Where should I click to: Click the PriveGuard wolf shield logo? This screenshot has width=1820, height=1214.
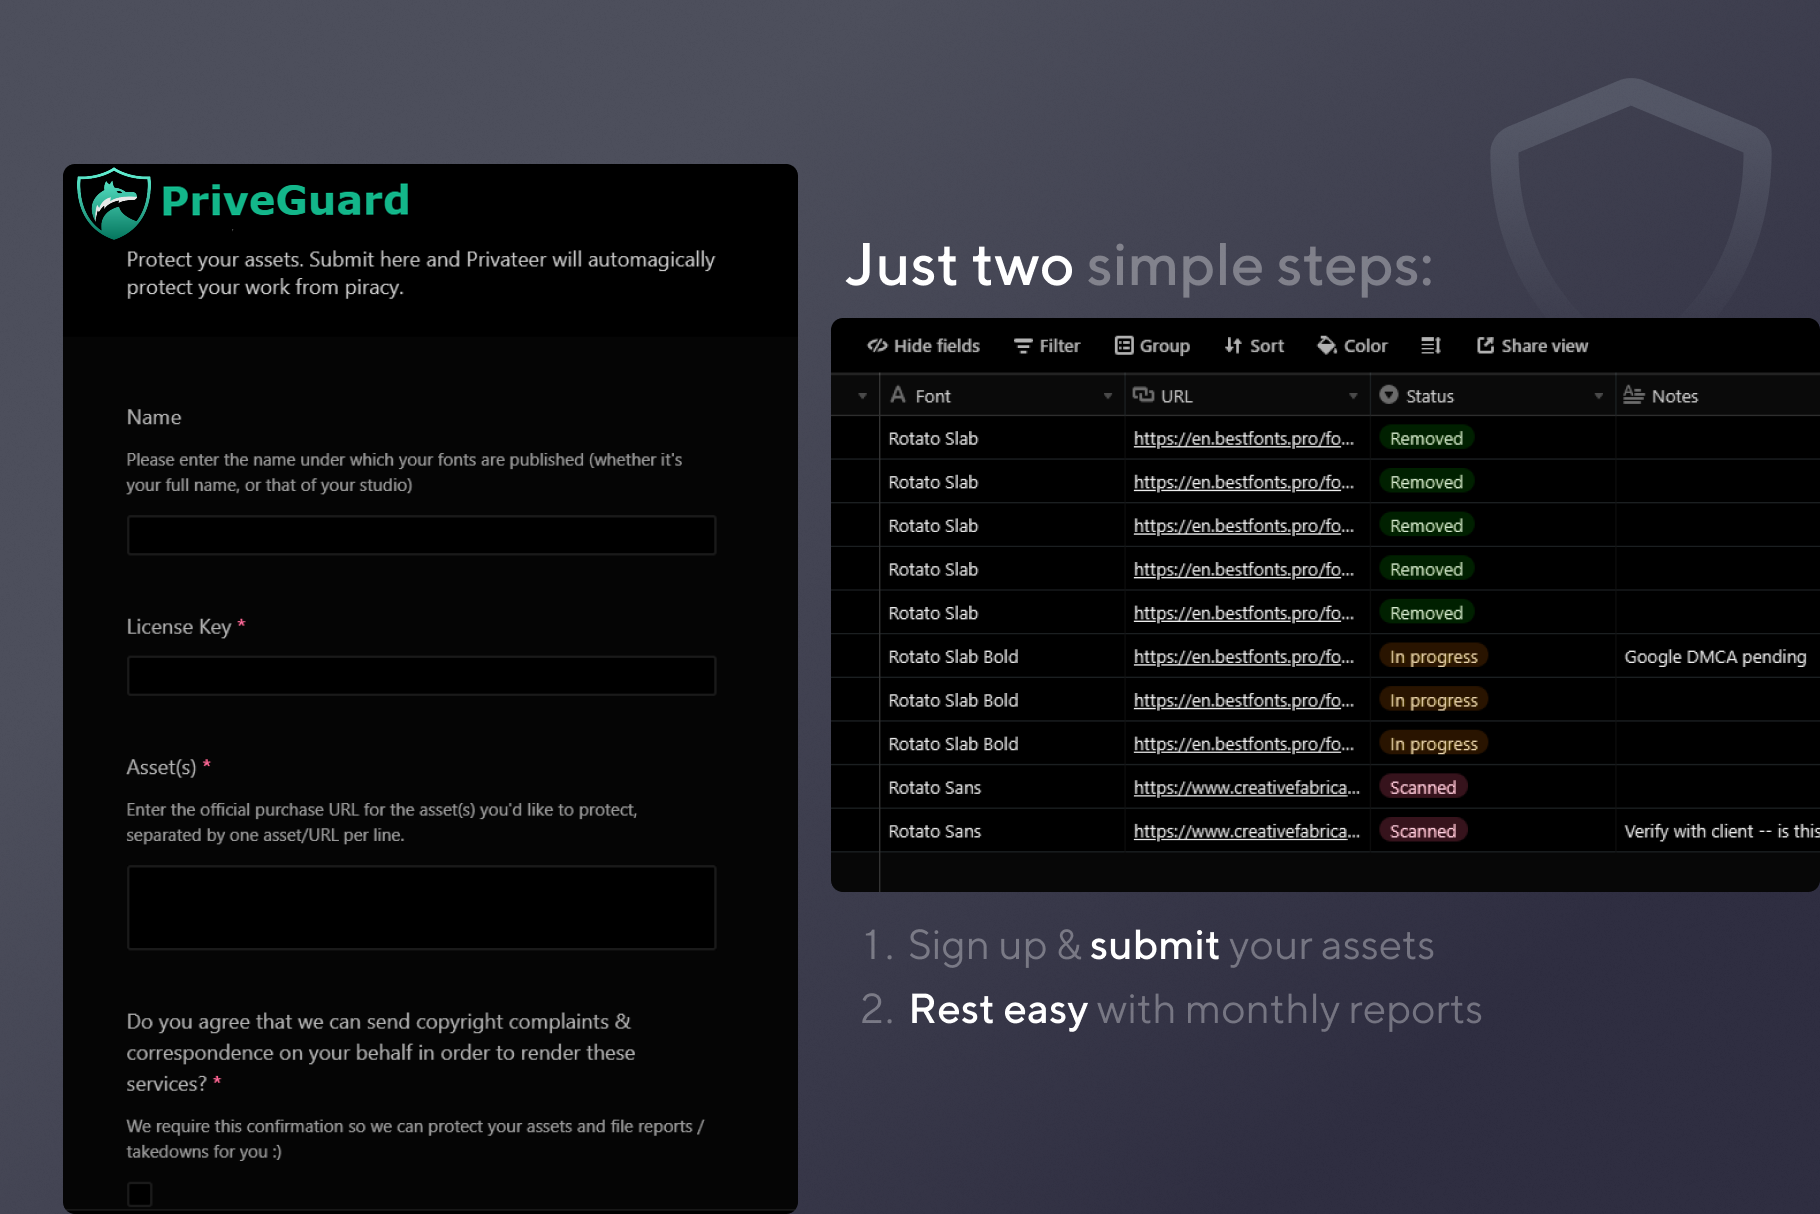[x=114, y=203]
